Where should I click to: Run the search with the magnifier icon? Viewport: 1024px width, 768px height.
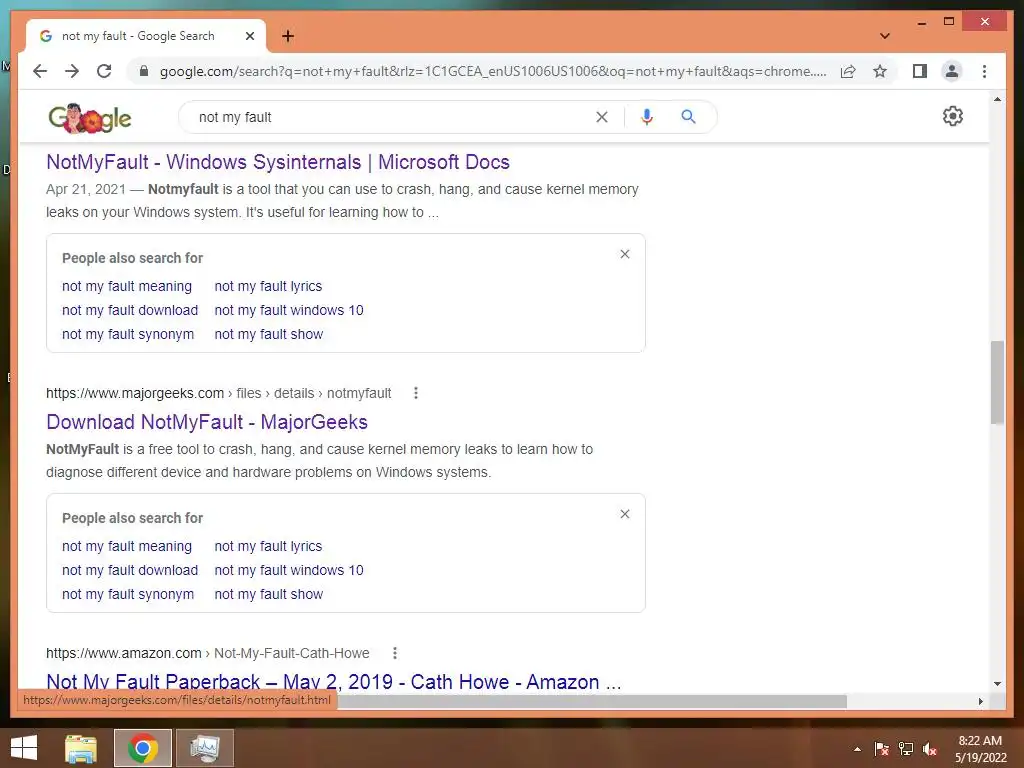tap(688, 117)
